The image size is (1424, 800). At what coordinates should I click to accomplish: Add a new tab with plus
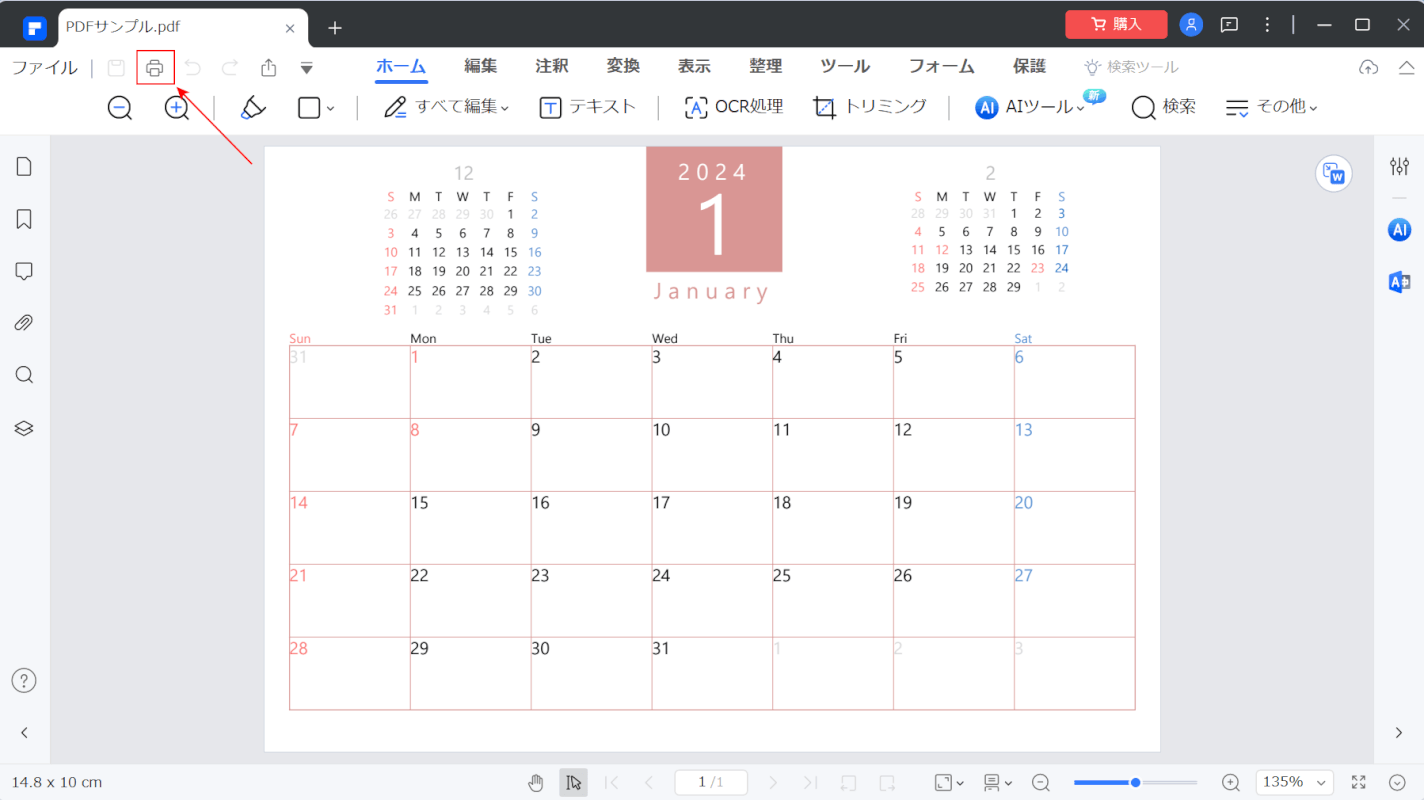pos(335,28)
